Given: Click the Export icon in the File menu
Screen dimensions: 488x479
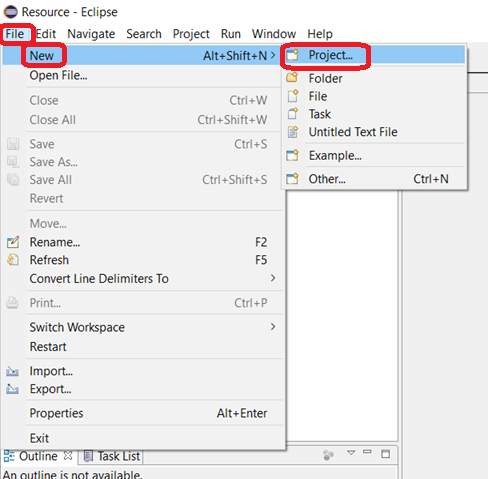Looking at the screenshot, I should 12,389.
